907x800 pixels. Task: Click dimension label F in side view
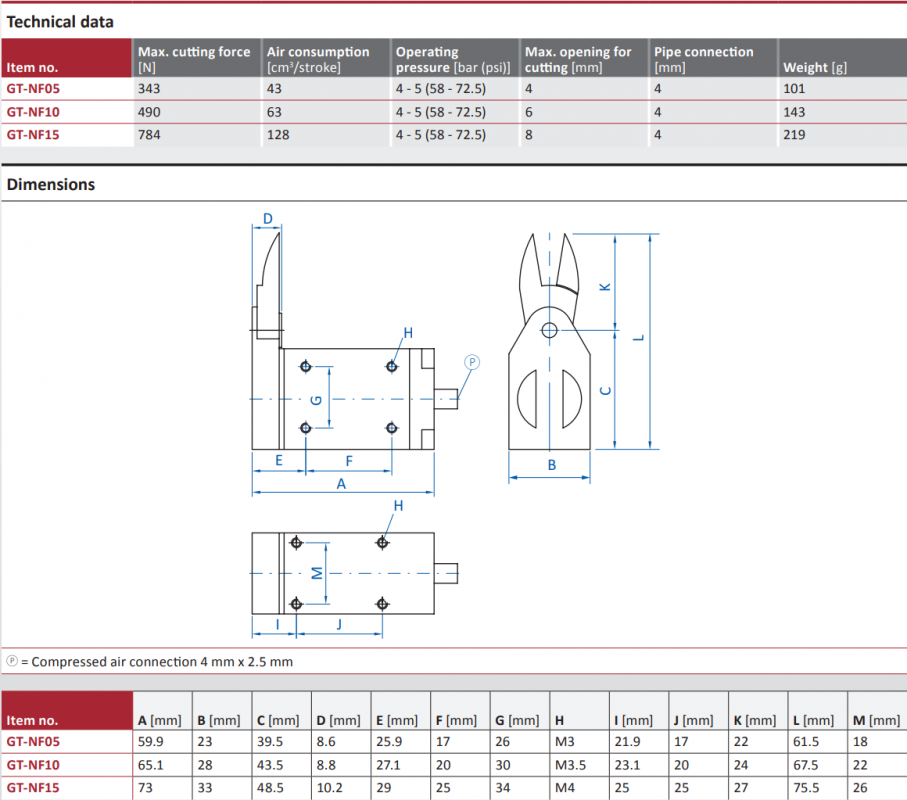coord(349,461)
